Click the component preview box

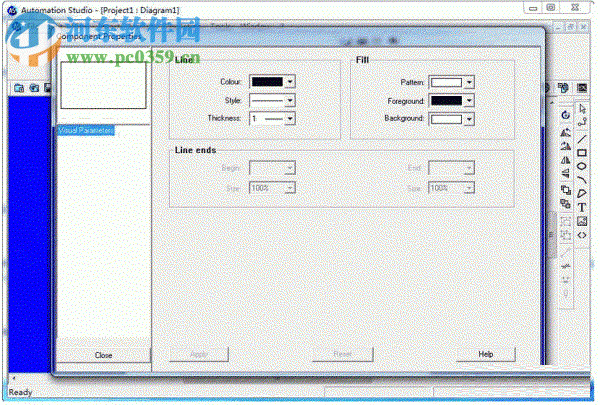103,85
